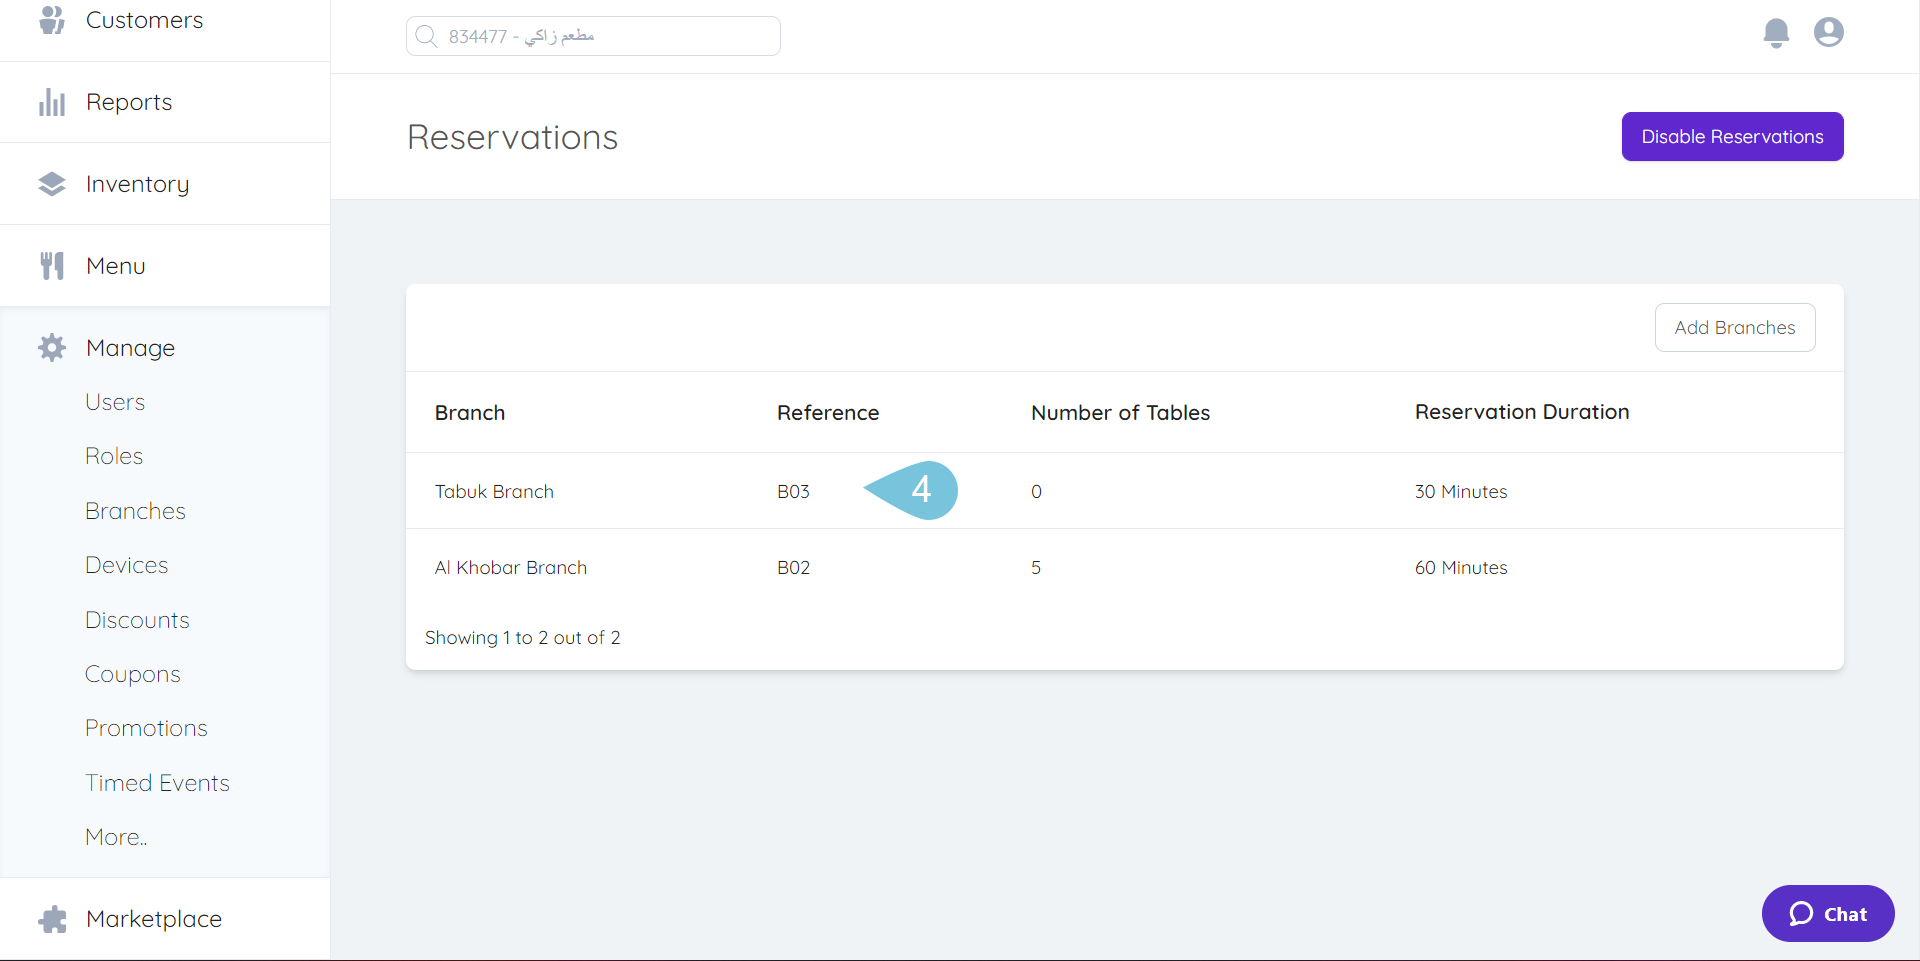Viewport: 1920px width, 961px height.
Task: Select Coupons in the Manage menu
Action: [132, 674]
